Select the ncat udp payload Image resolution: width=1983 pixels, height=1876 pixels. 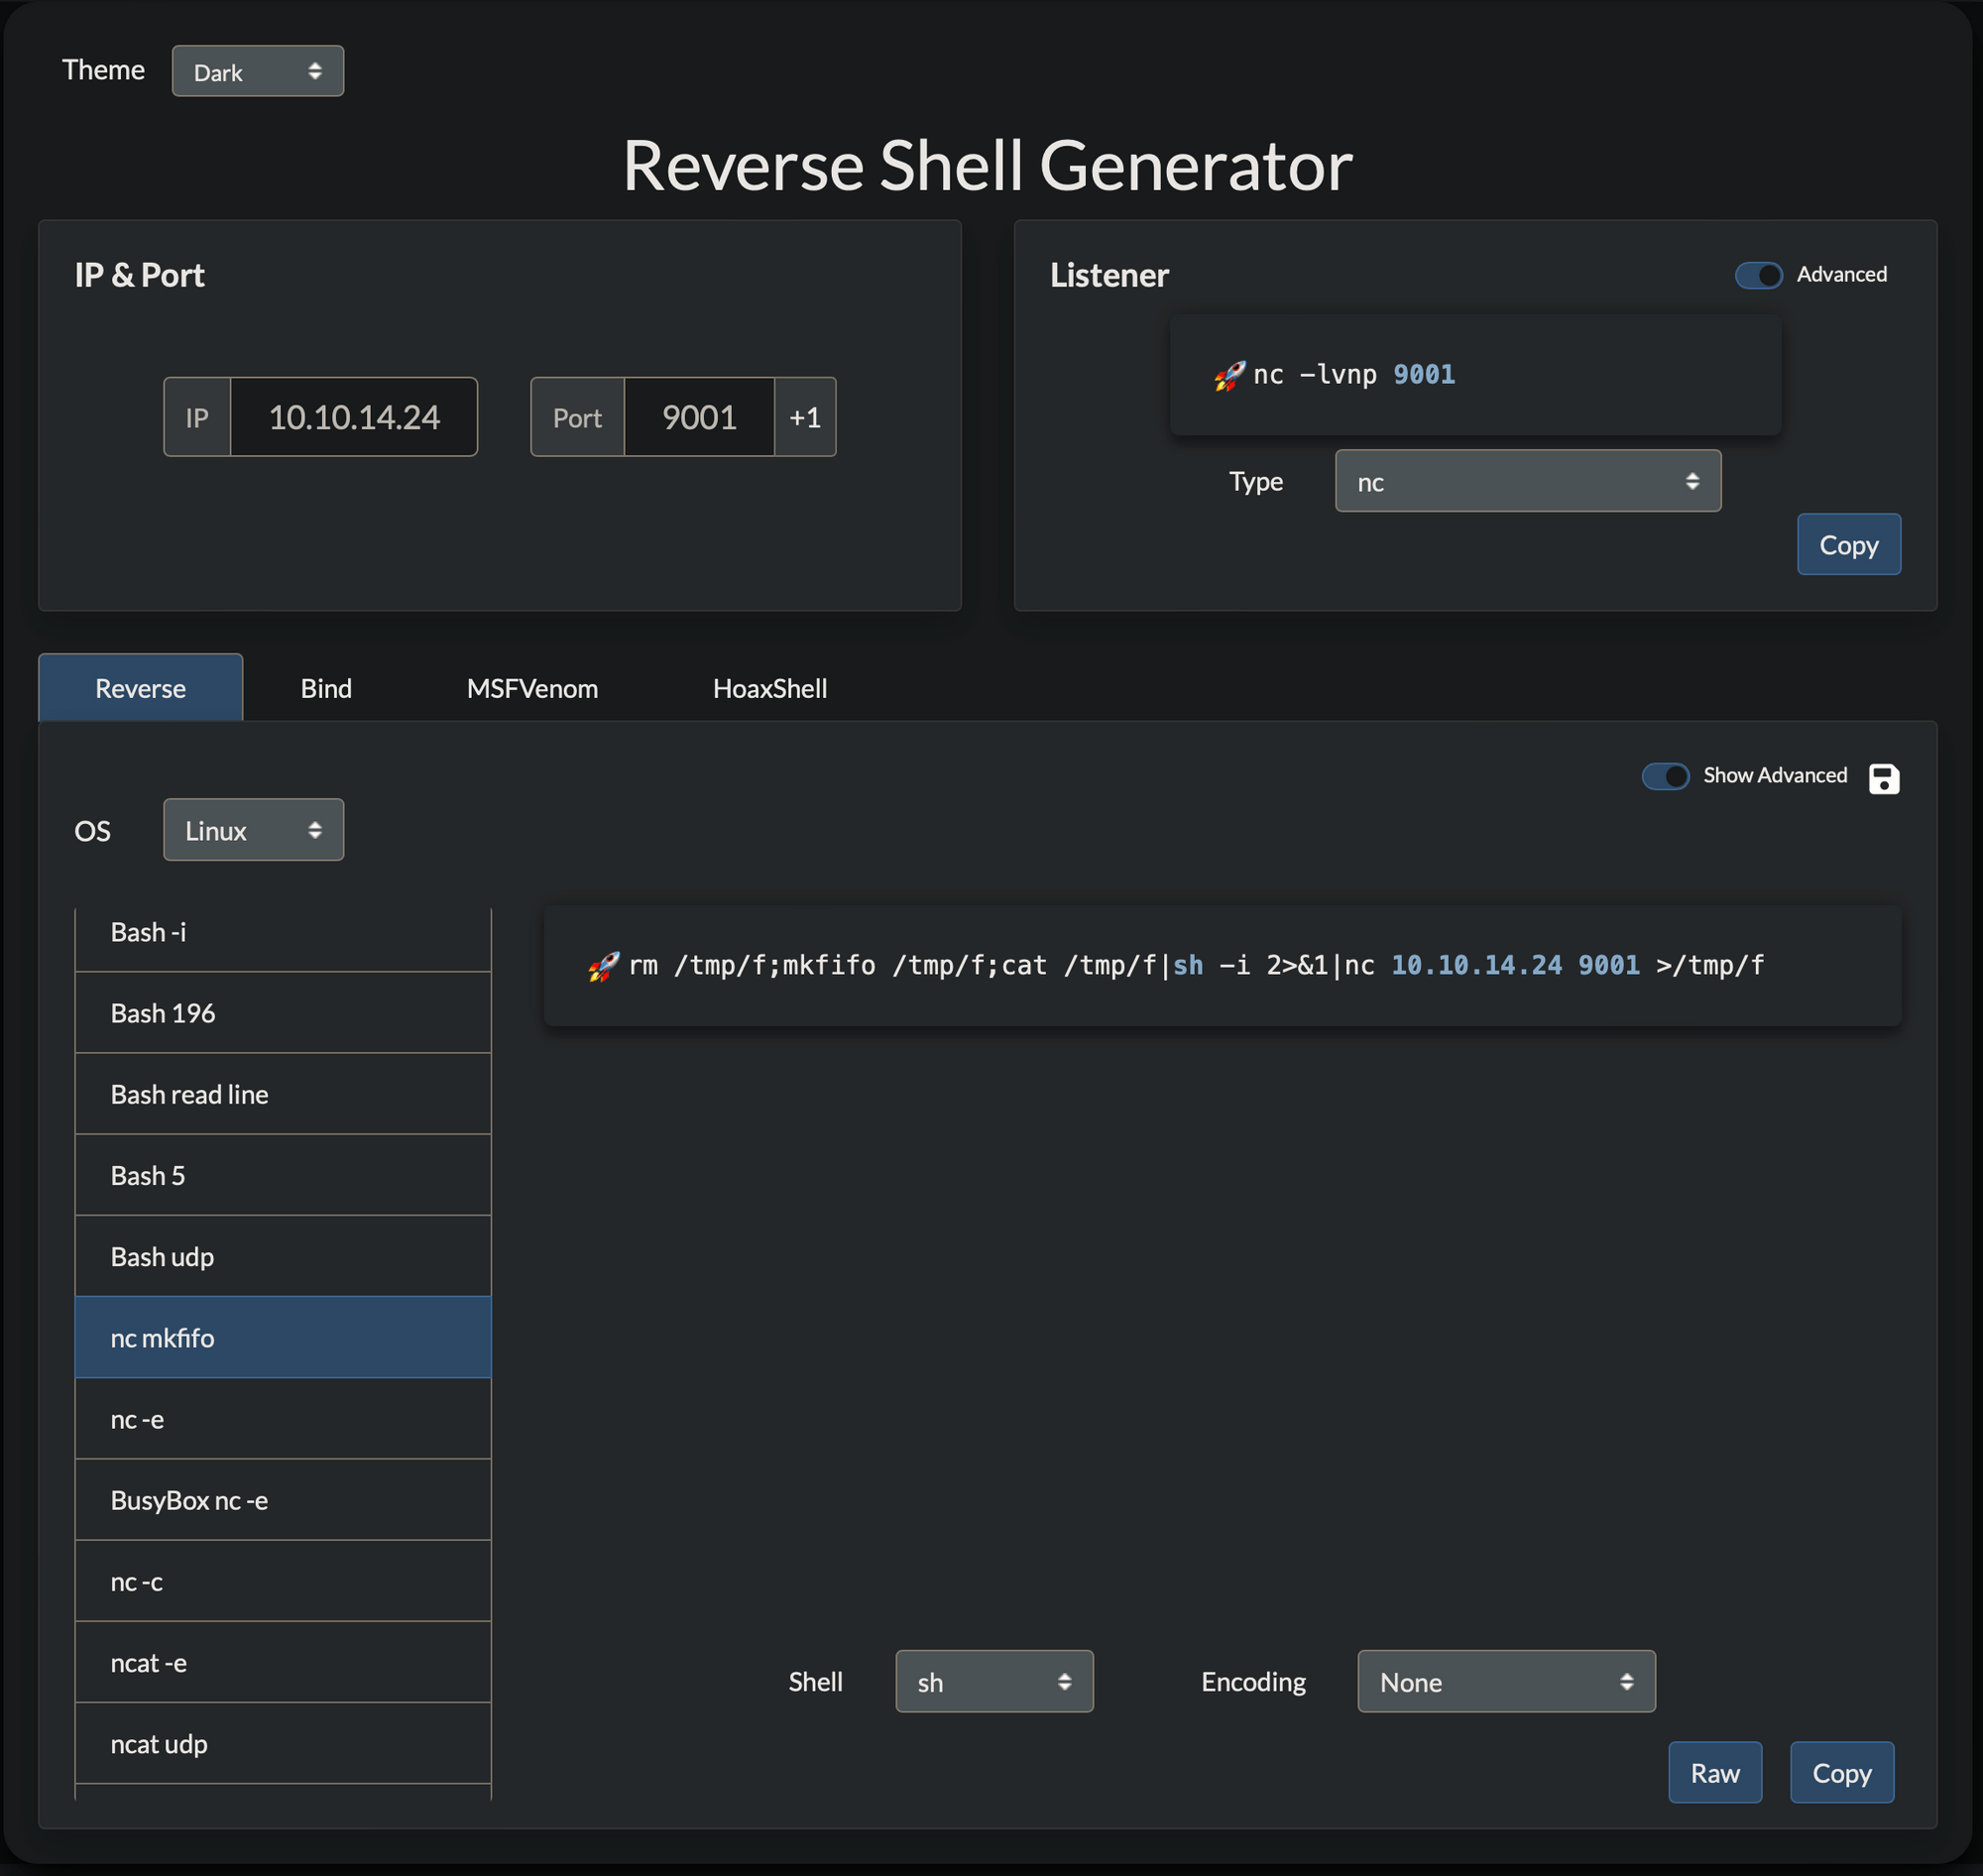click(283, 1743)
